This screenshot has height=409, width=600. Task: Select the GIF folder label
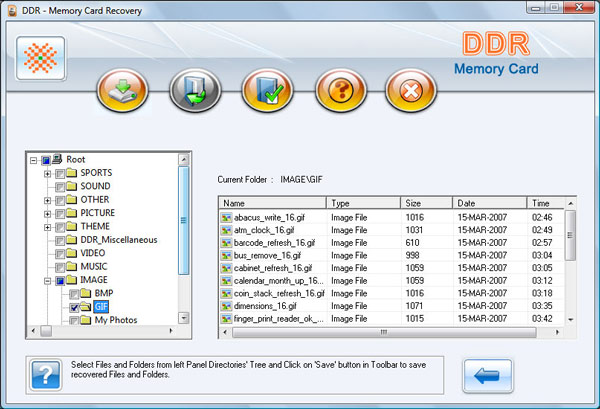coord(101,306)
